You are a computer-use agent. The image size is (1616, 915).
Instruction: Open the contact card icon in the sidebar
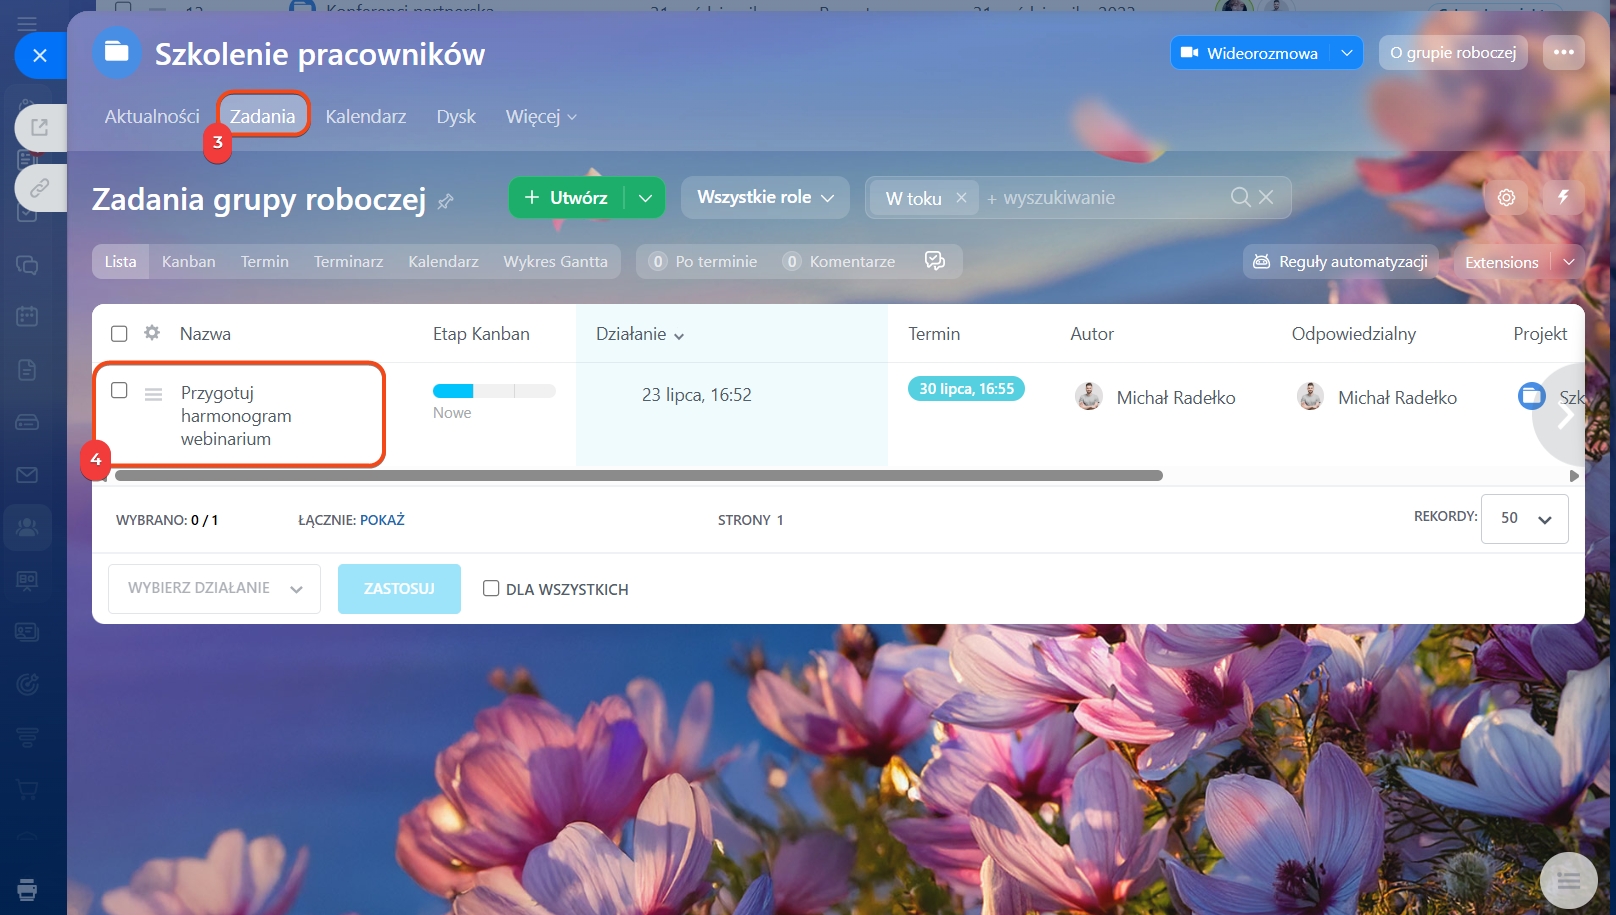pyautogui.click(x=27, y=632)
